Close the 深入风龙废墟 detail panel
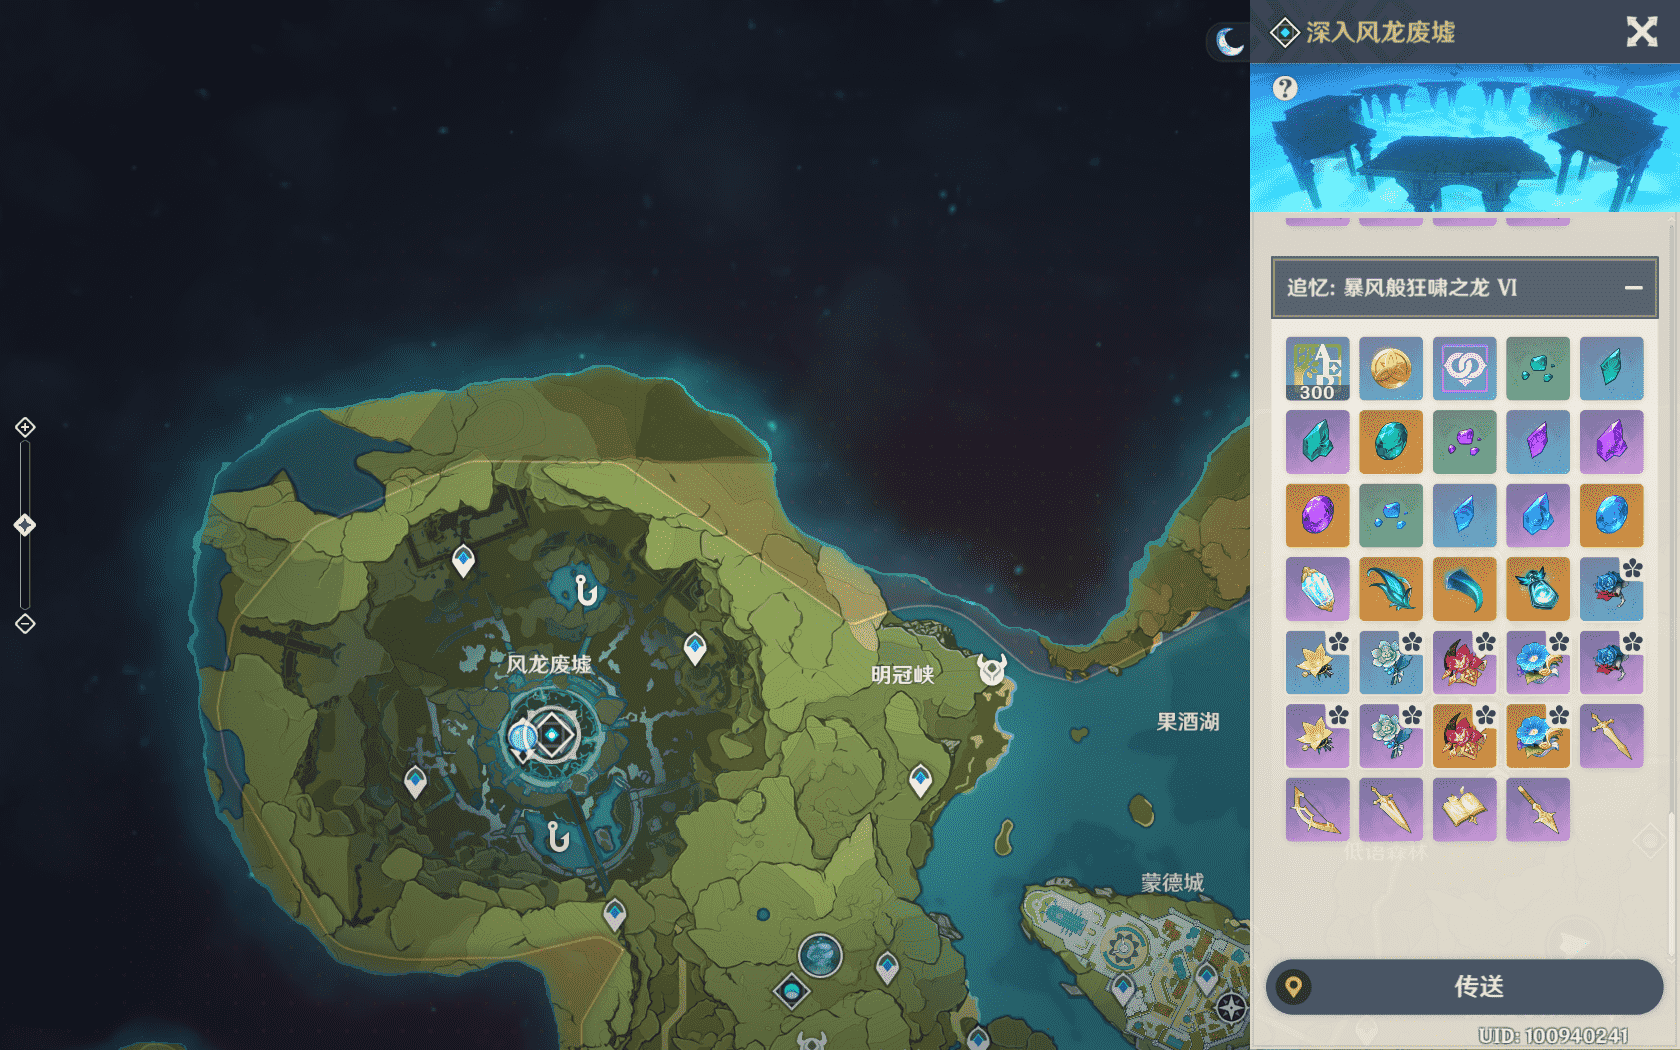 coord(1641,32)
